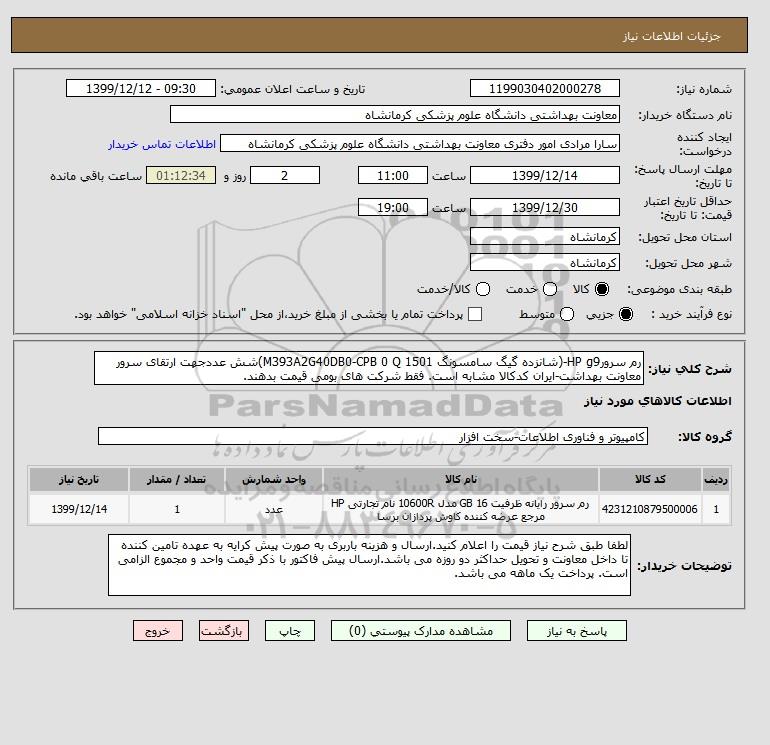Screen dimensions: 770x745
Task: Click the توضیحات خریدار text area
Action: tap(369, 565)
